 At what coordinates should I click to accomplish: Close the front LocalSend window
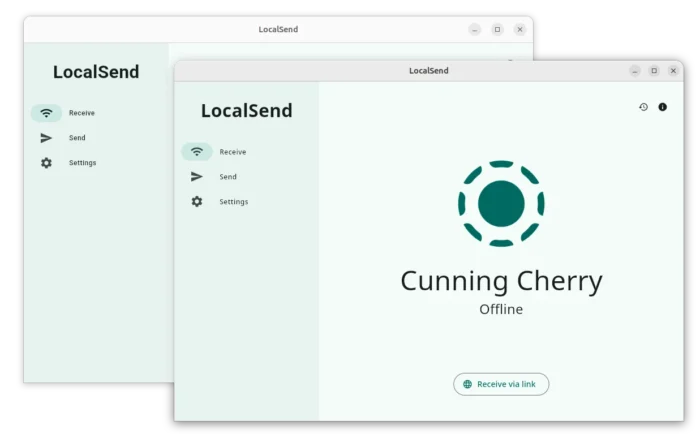(x=673, y=71)
